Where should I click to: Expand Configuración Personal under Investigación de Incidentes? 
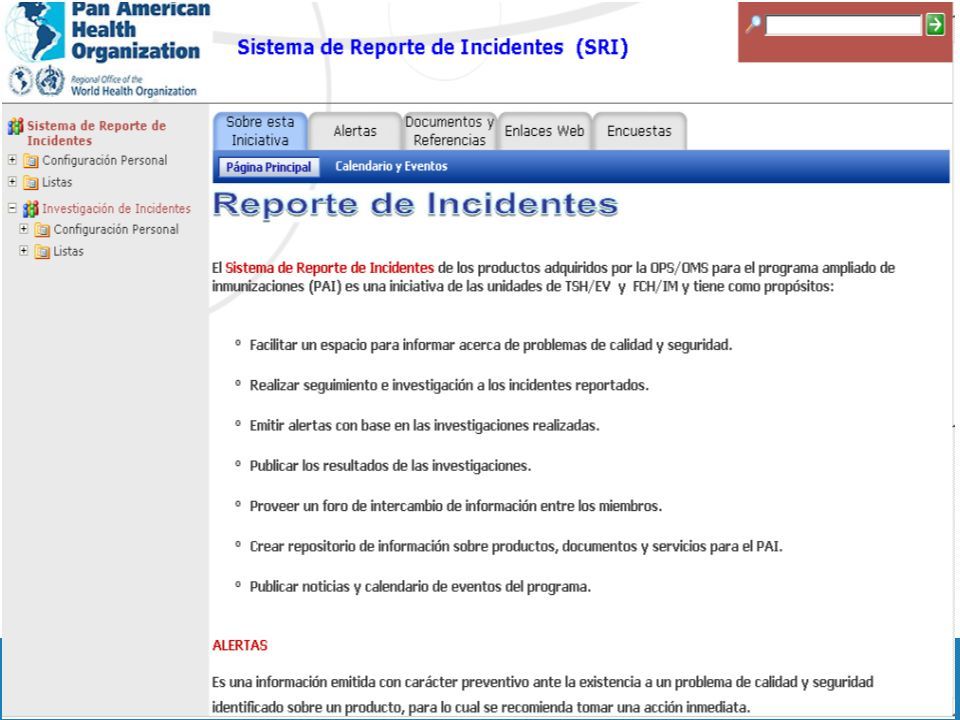pos(24,229)
